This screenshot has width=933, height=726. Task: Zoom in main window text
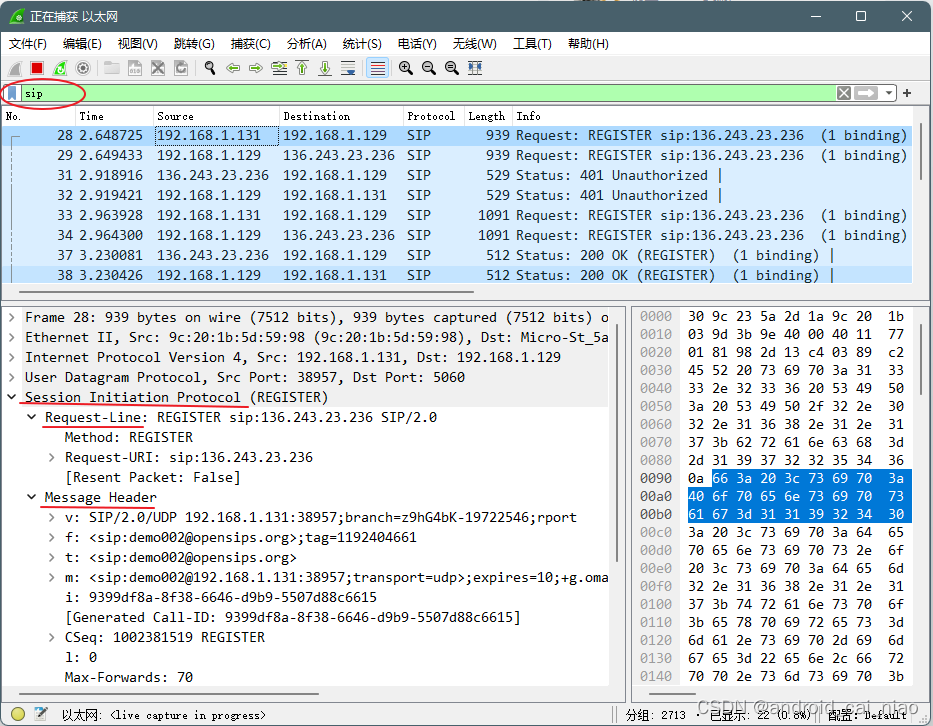[406, 68]
